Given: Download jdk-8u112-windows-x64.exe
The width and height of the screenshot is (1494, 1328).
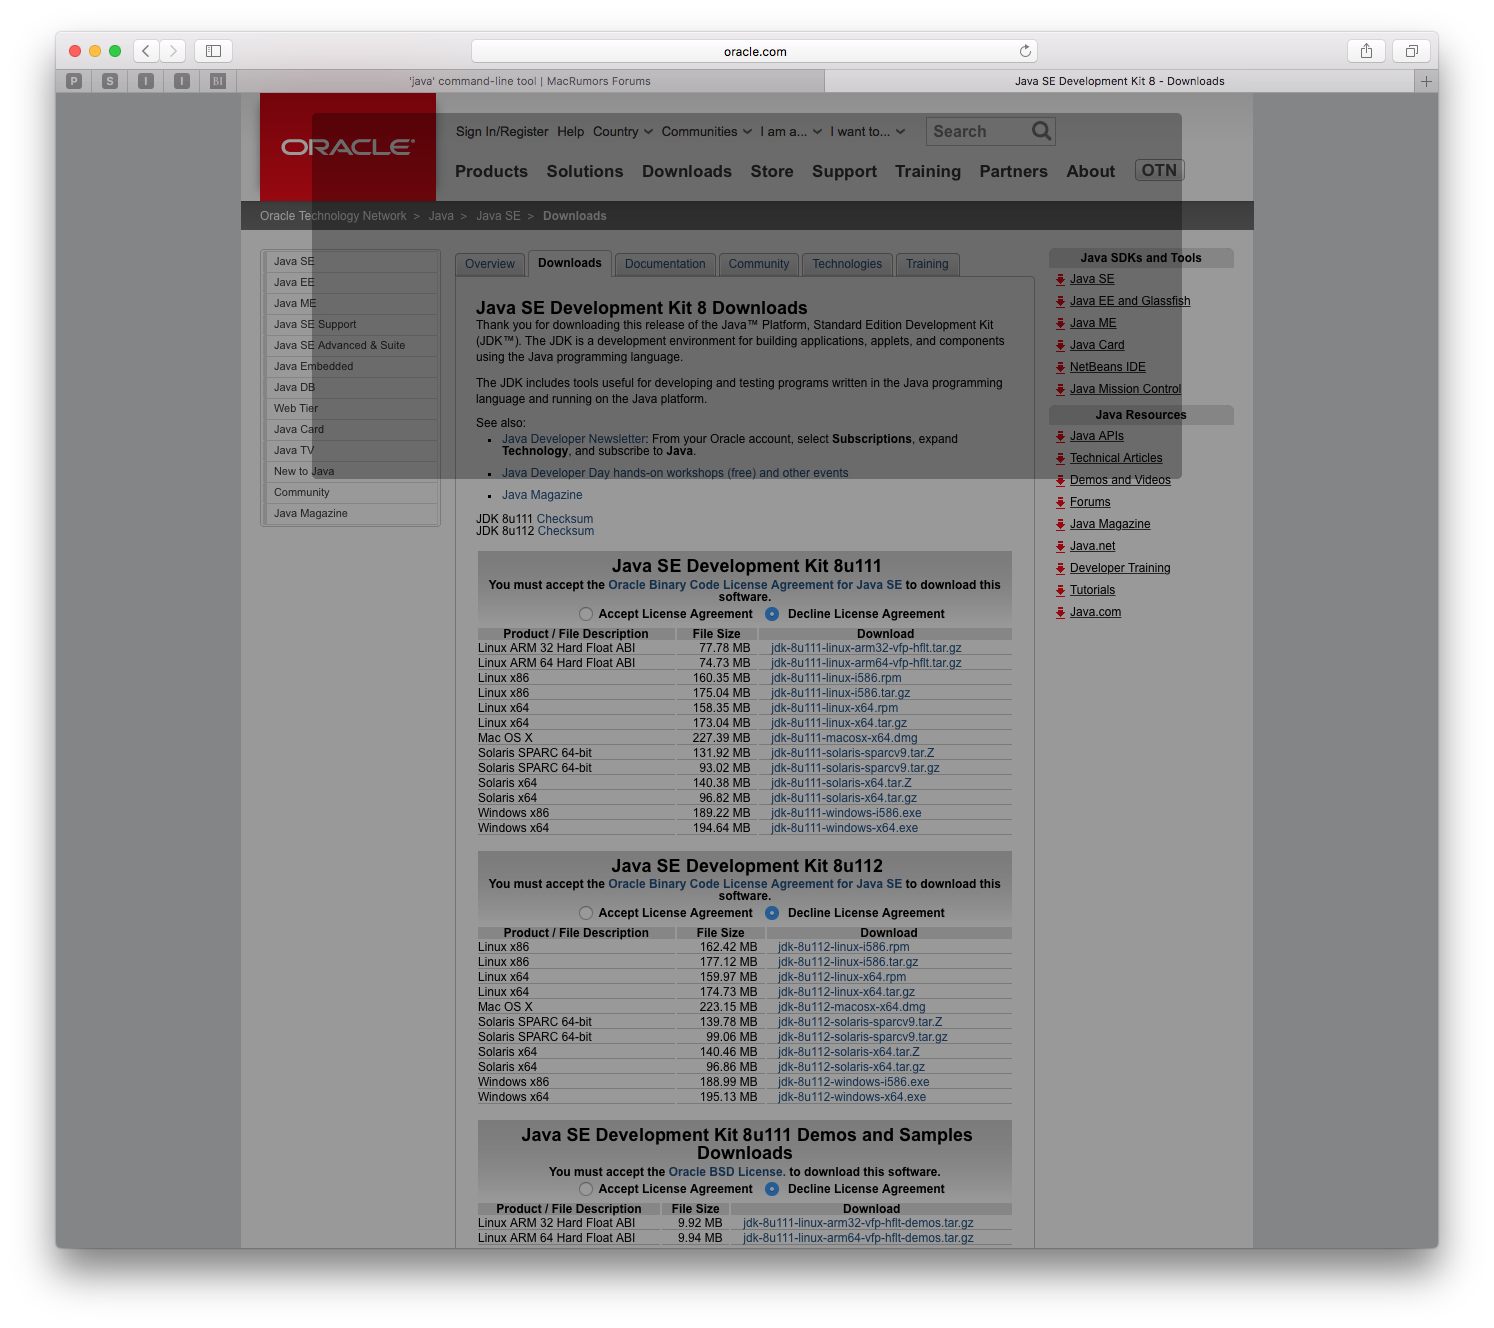Looking at the screenshot, I should [852, 1097].
